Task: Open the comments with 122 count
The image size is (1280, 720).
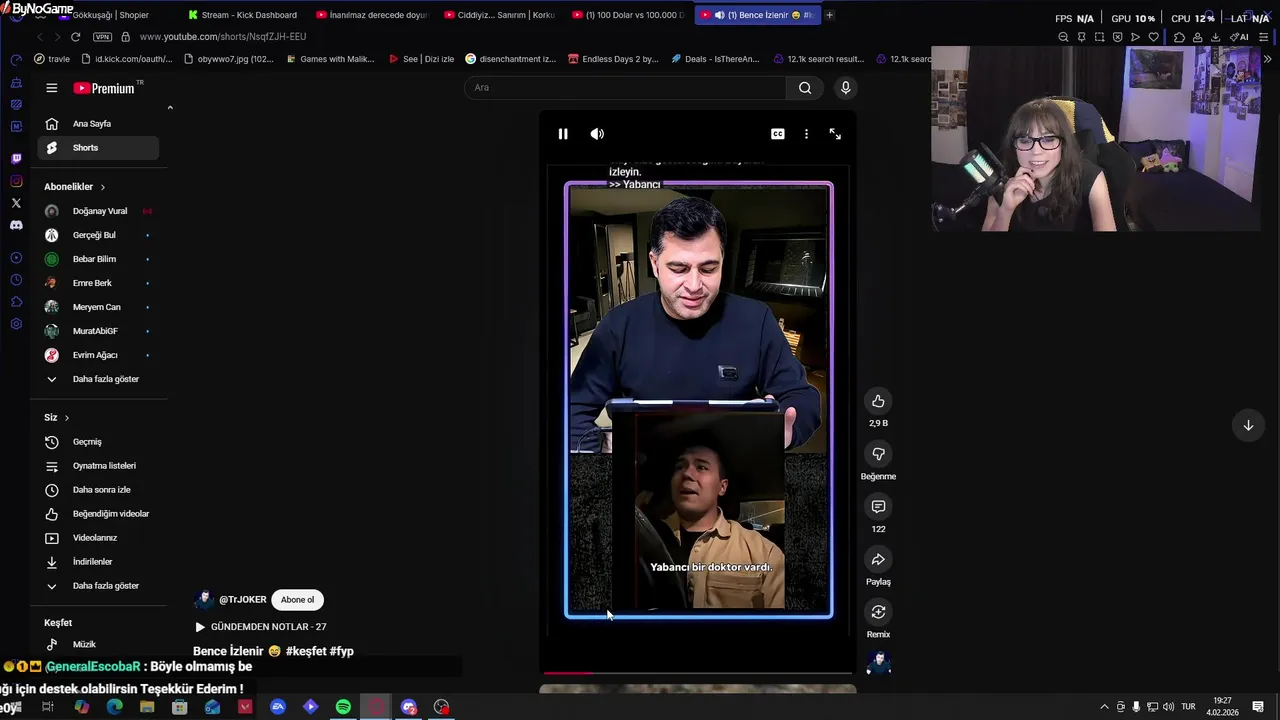Action: [x=878, y=507]
